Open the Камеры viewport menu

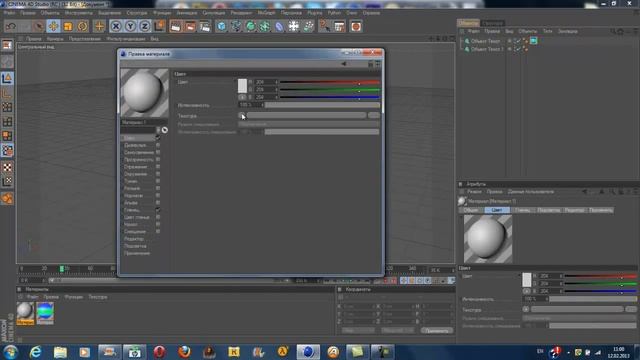click(x=55, y=39)
